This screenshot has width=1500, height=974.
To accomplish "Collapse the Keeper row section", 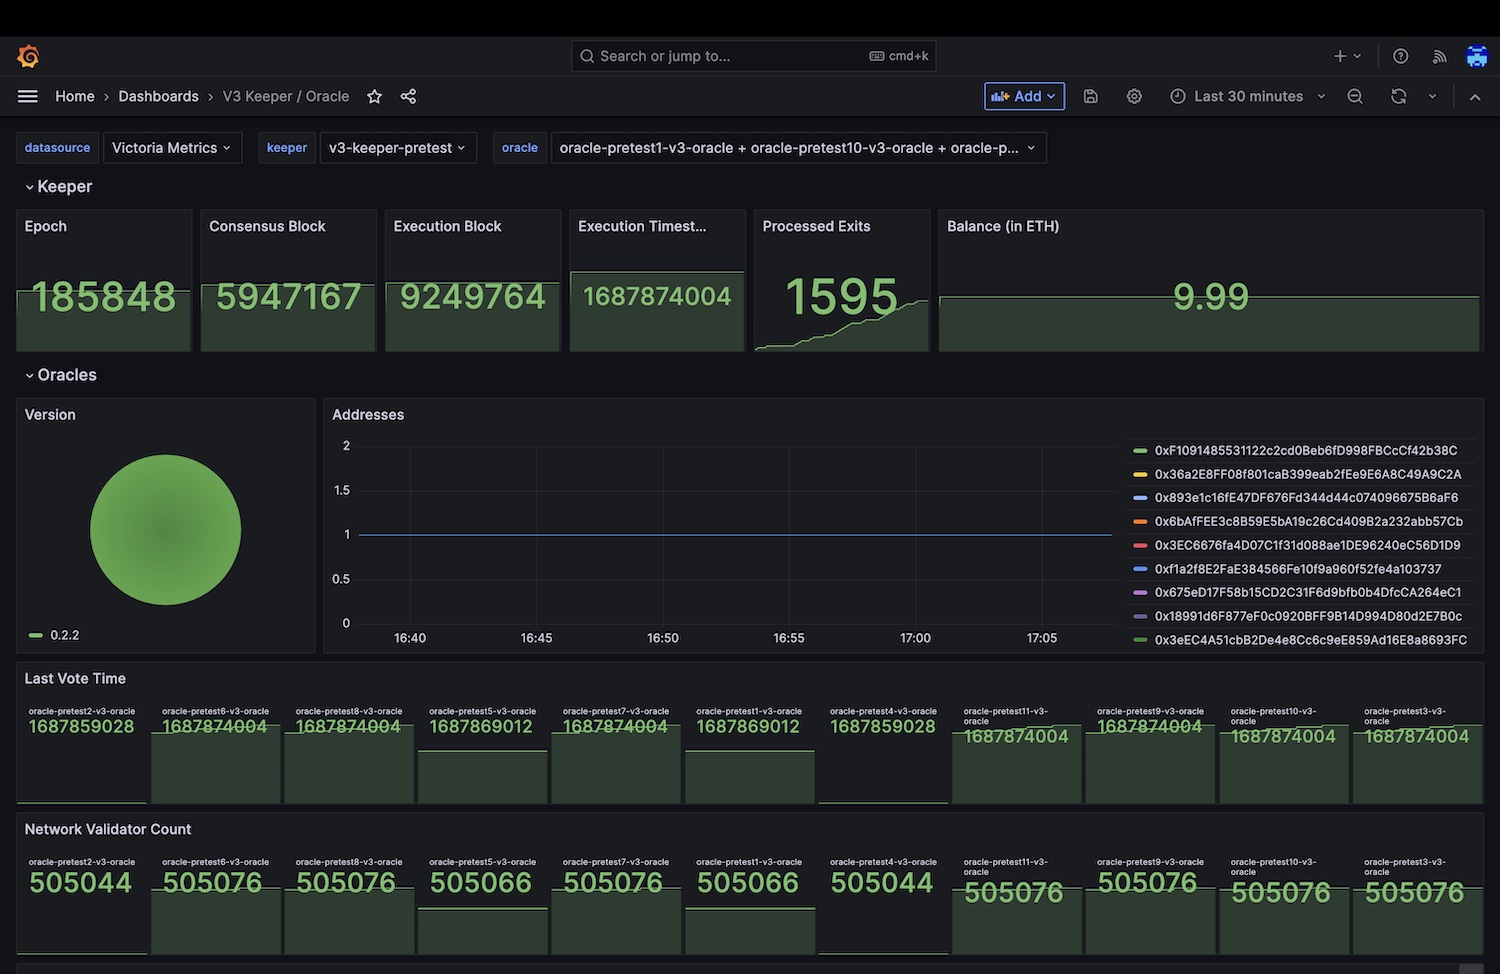I will click(58, 187).
